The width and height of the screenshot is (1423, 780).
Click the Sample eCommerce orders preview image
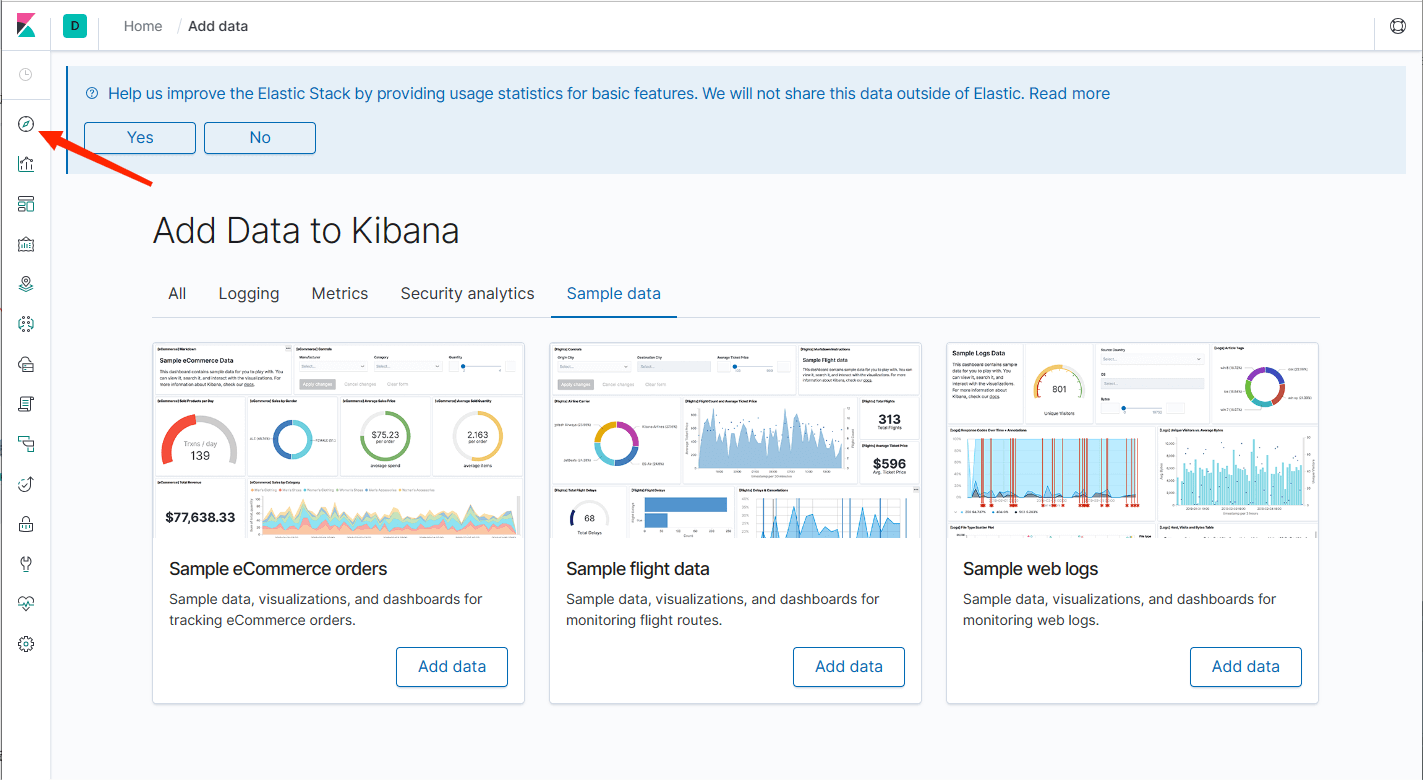coord(338,440)
